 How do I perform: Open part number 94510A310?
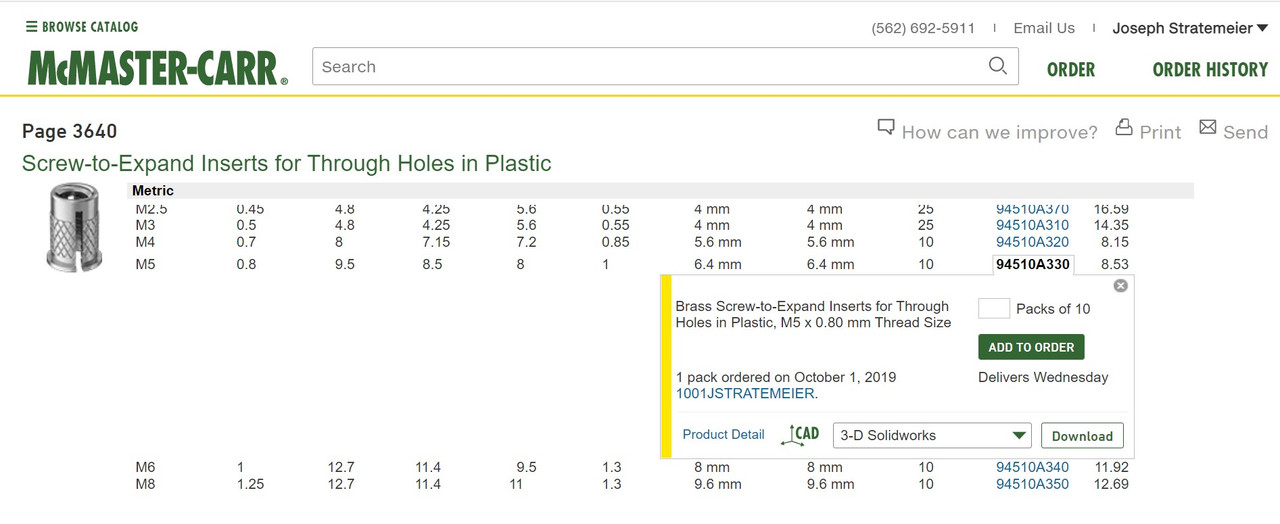[x=1032, y=225]
